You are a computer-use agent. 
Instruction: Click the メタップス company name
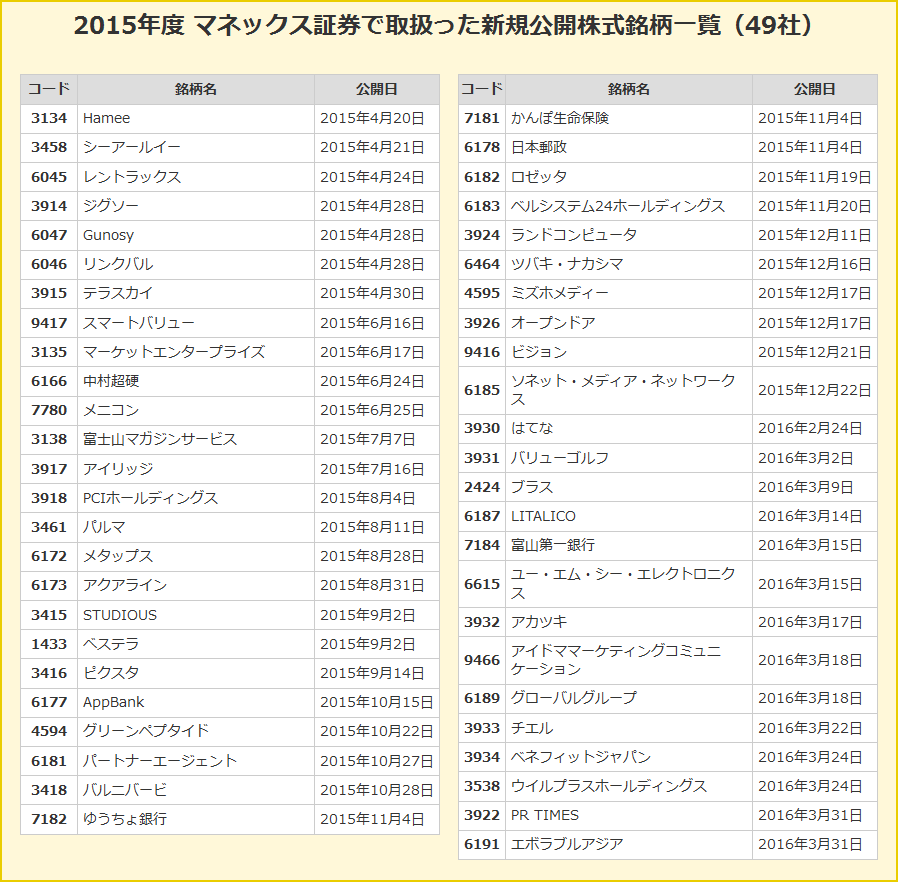tap(118, 556)
